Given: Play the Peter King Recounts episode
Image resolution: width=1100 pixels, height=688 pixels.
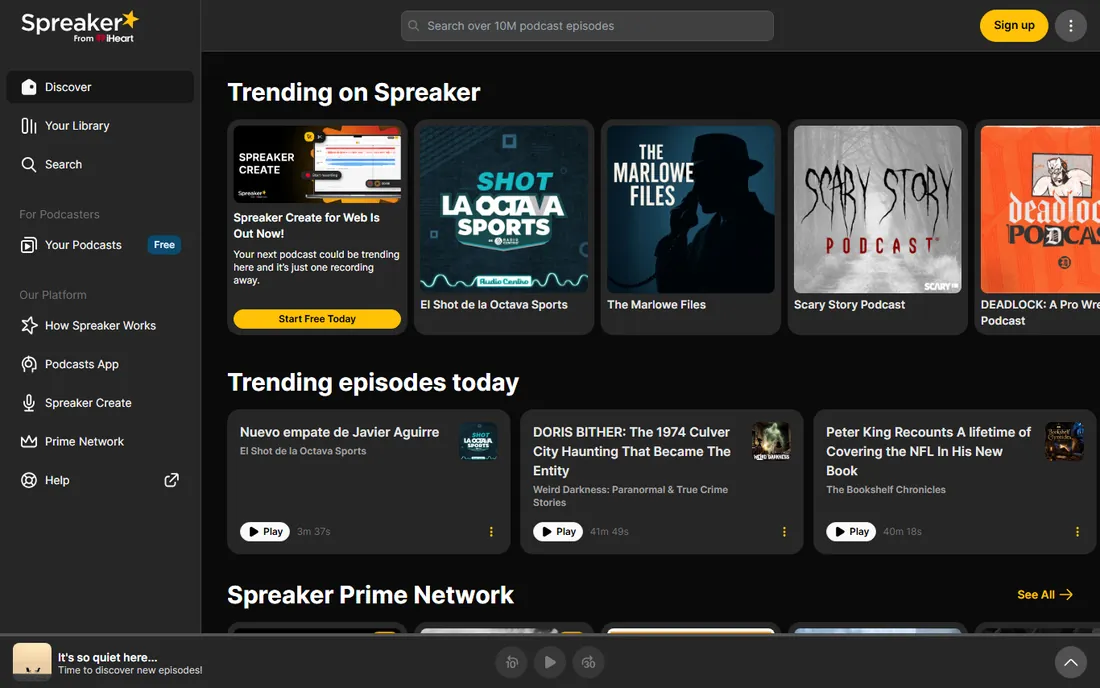Looking at the screenshot, I should tap(851, 532).
